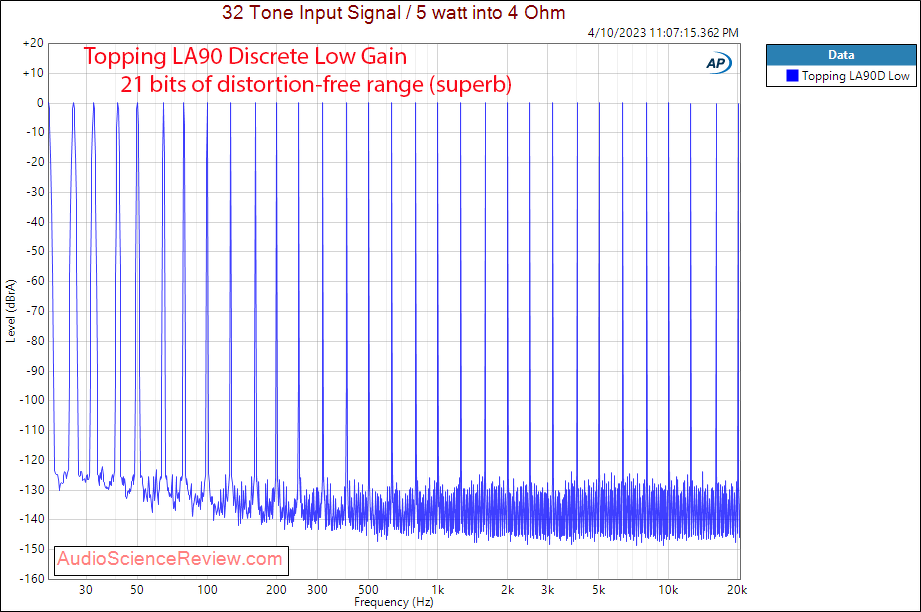Click the Topping LA90D Low legend label
The image size is (921, 612).
click(x=855, y=76)
